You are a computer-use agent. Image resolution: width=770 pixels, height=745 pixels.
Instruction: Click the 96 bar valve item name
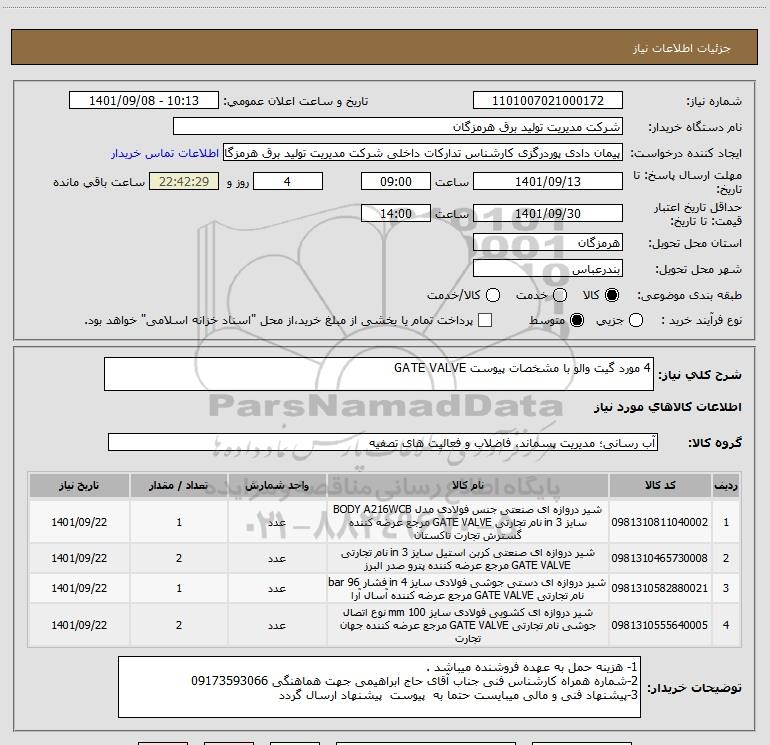pos(468,588)
